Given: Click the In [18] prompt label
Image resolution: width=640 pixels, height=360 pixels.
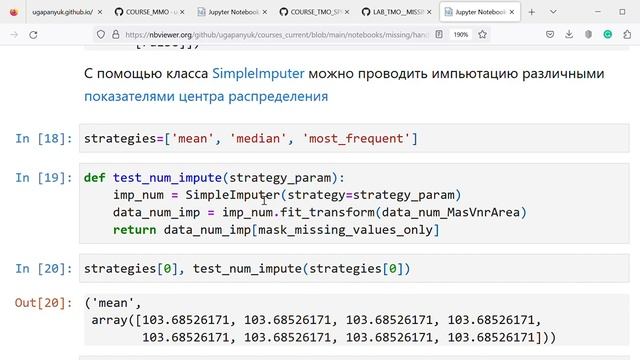Looking at the screenshot, I should pyautogui.click(x=44, y=139).
